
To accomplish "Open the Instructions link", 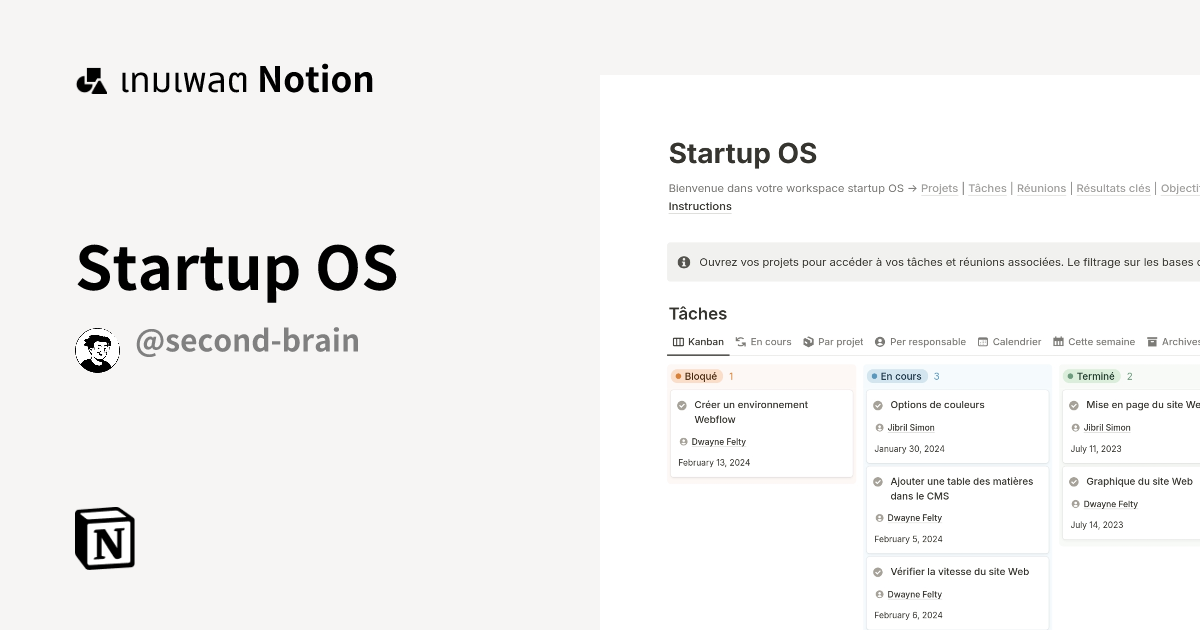I will click(699, 206).
